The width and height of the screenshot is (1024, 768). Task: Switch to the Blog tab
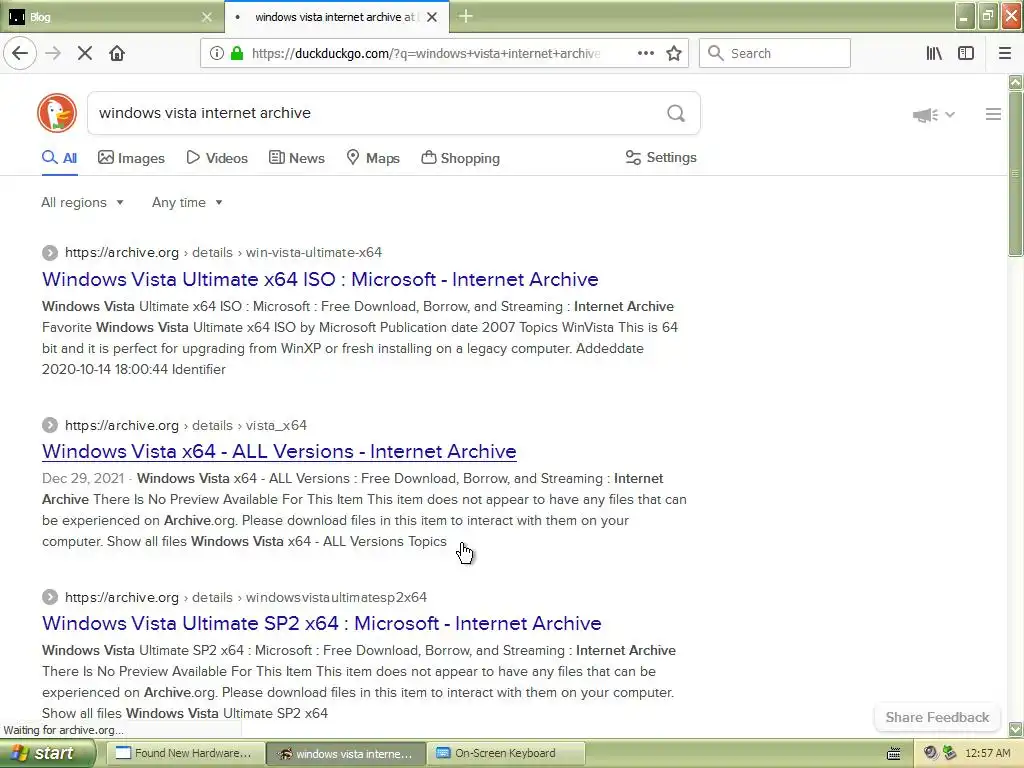point(111,17)
